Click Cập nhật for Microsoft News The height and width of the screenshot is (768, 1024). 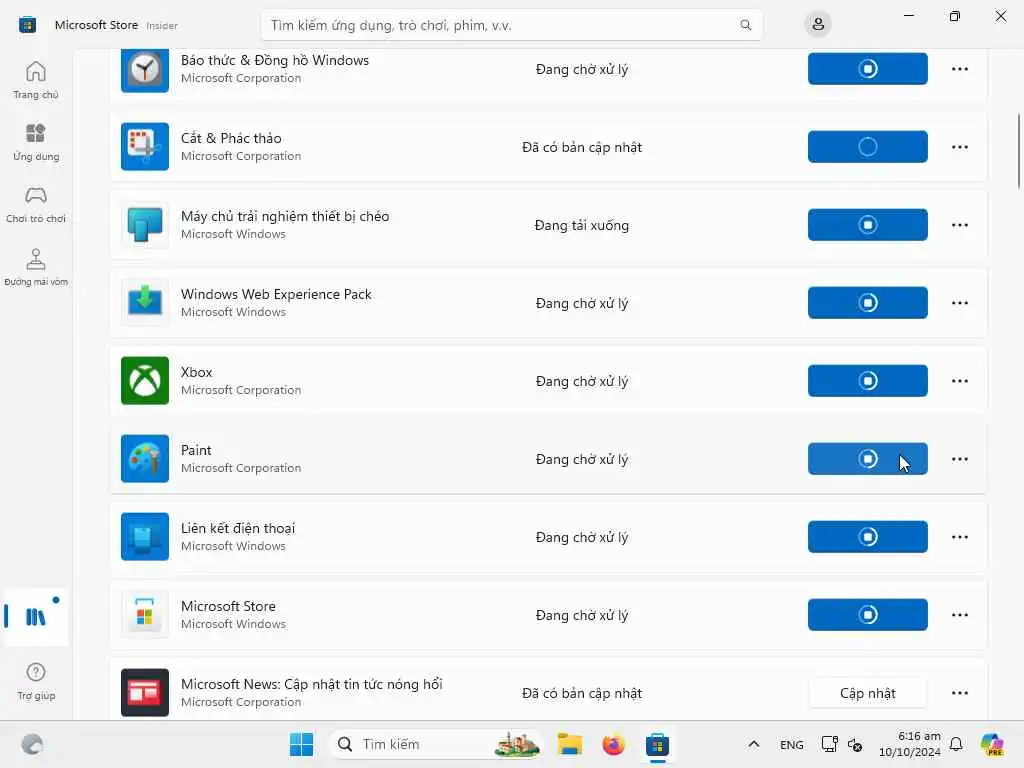[867, 693]
